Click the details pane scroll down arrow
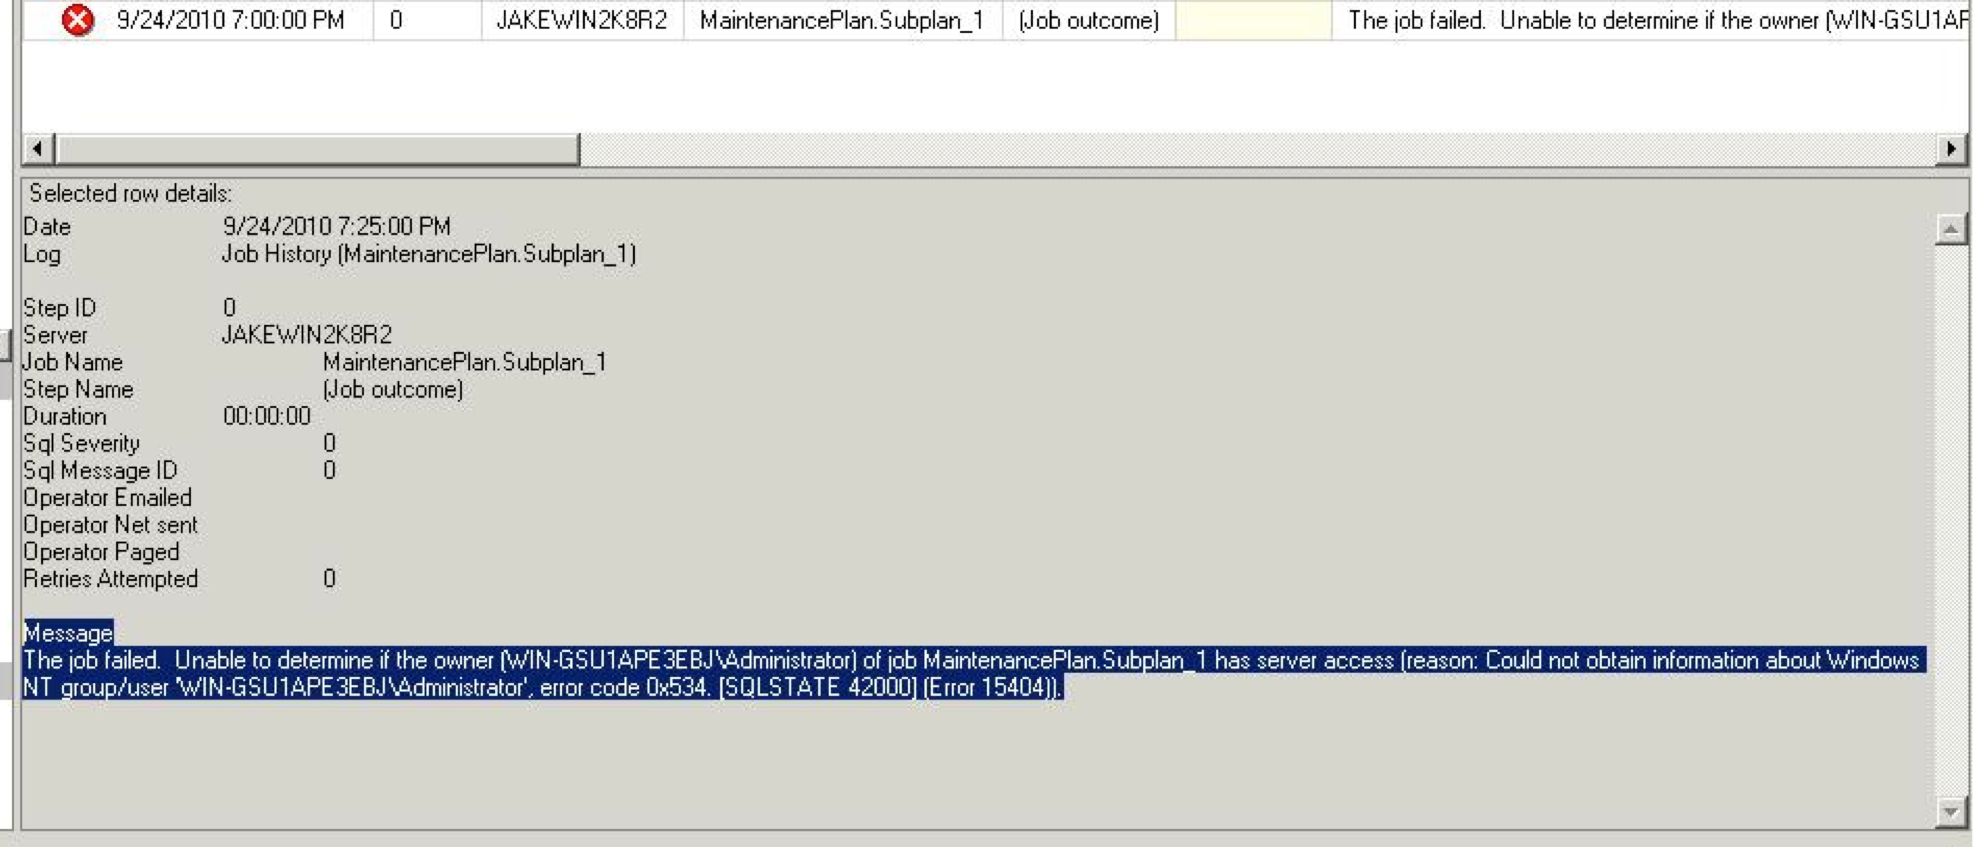The width and height of the screenshot is (1973, 847). (1950, 812)
